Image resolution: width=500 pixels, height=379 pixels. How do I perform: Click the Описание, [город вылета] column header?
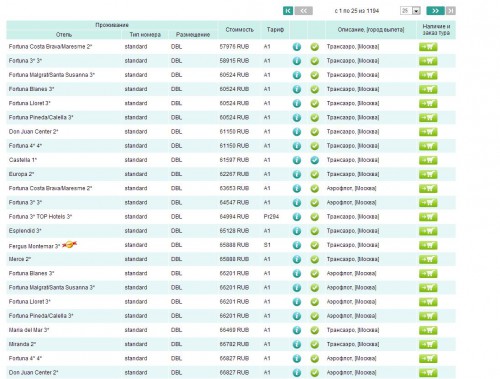[371, 30]
